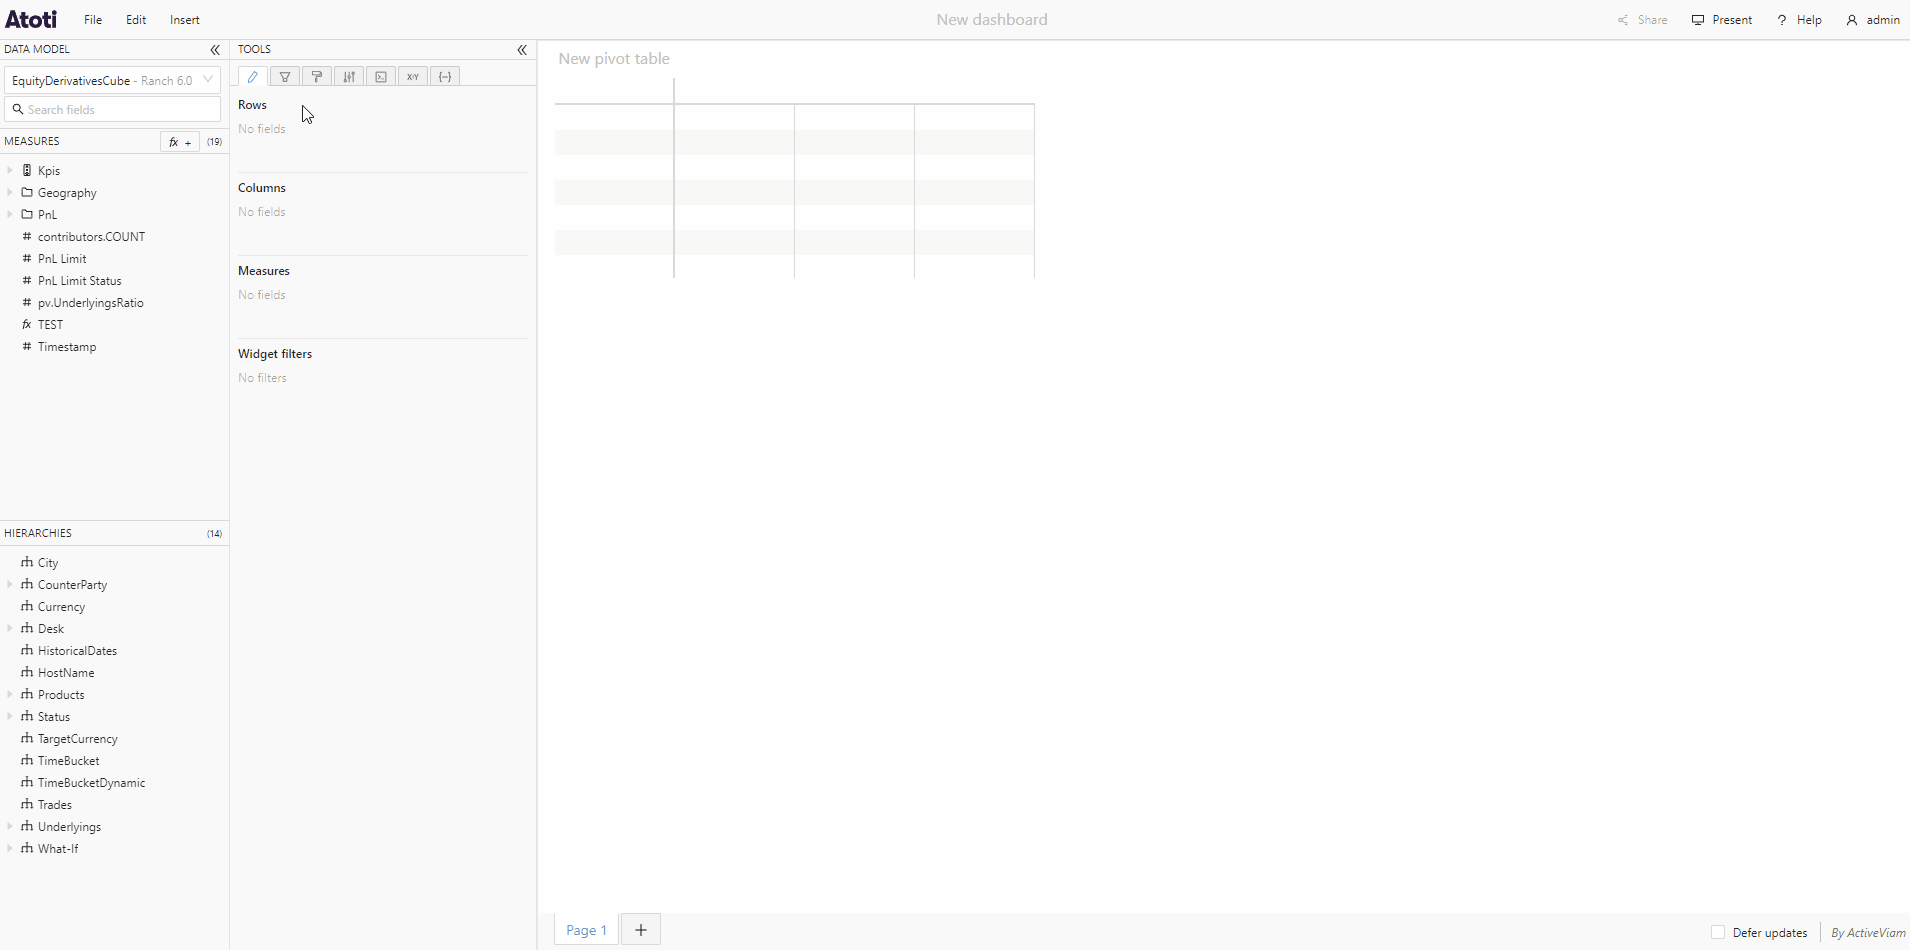Enable the Defer updates checkbox

[1718, 932]
